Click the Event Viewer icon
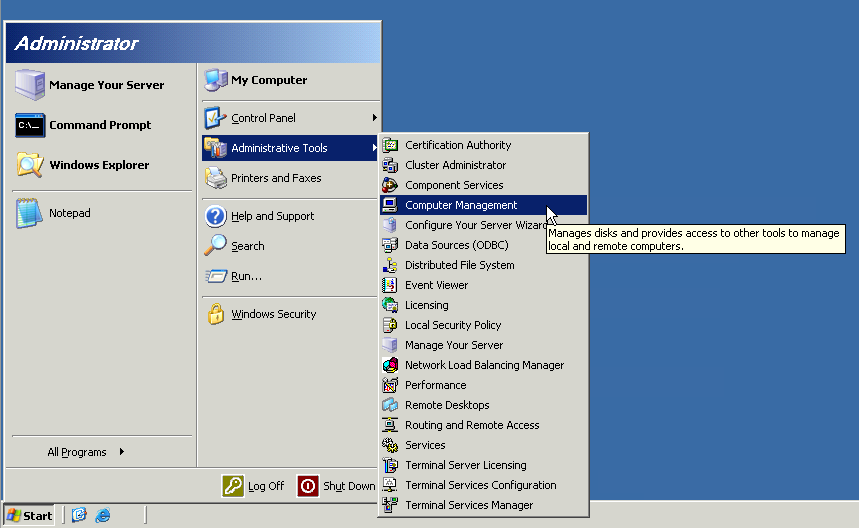 (x=390, y=285)
